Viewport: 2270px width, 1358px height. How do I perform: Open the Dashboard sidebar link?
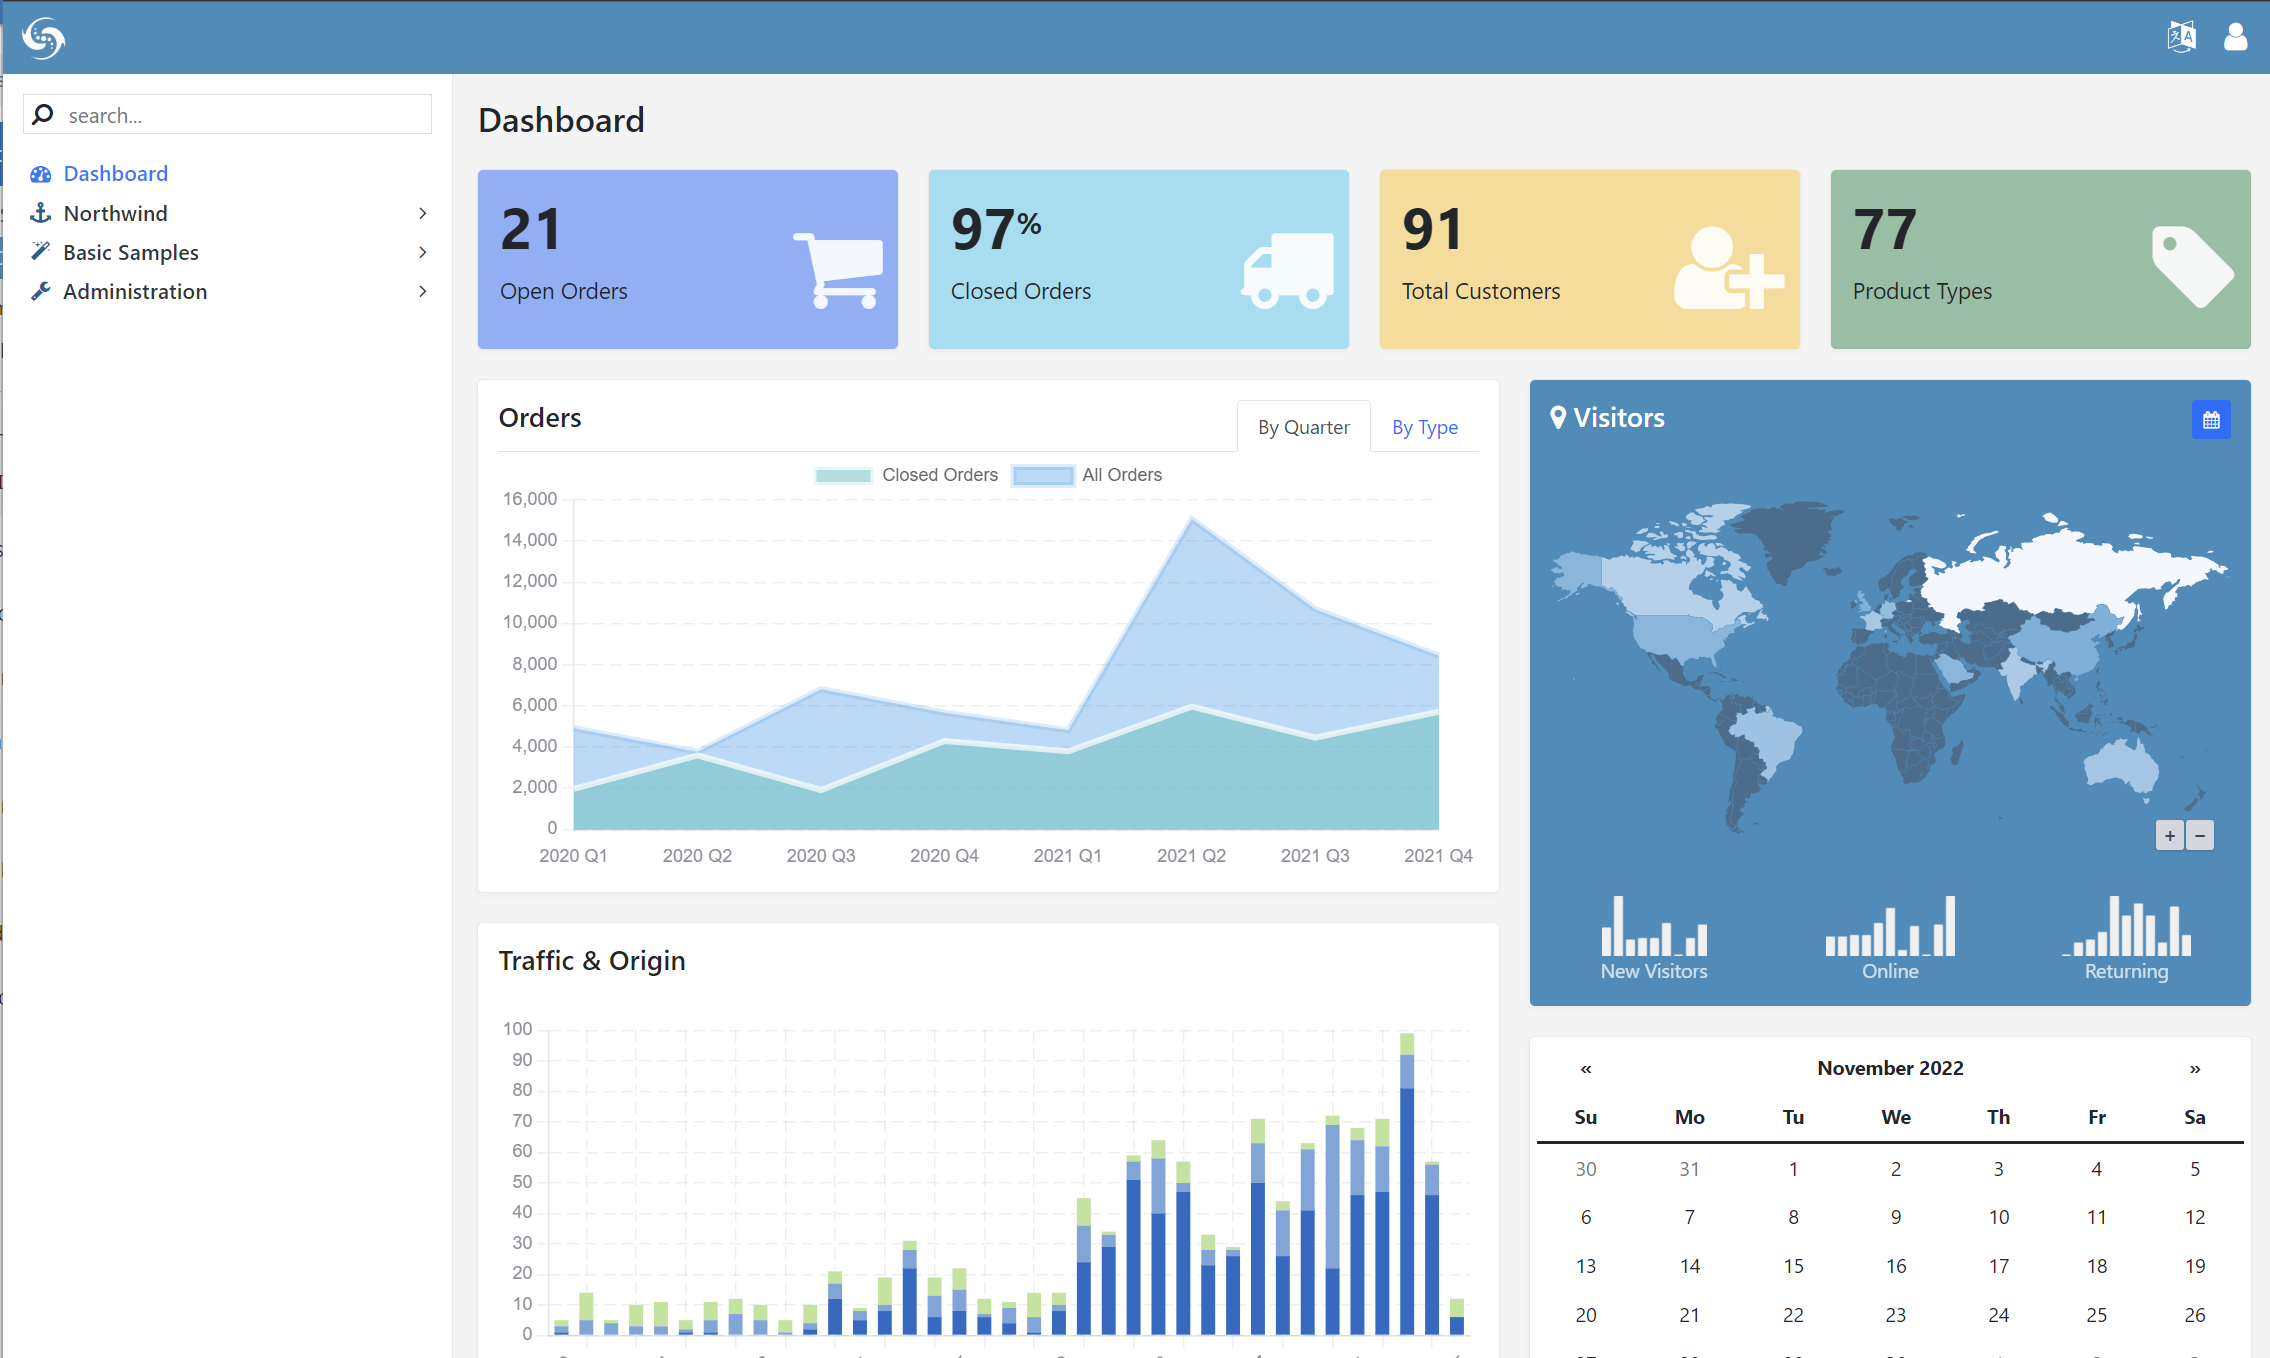pos(115,174)
